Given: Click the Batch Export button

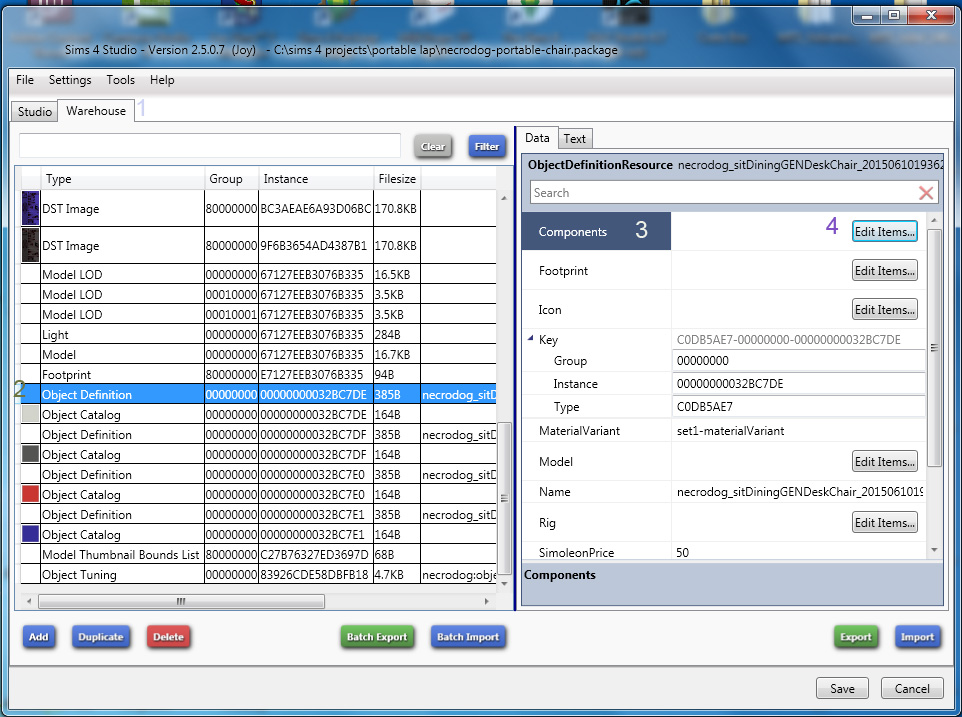Looking at the screenshot, I should pos(377,637).
